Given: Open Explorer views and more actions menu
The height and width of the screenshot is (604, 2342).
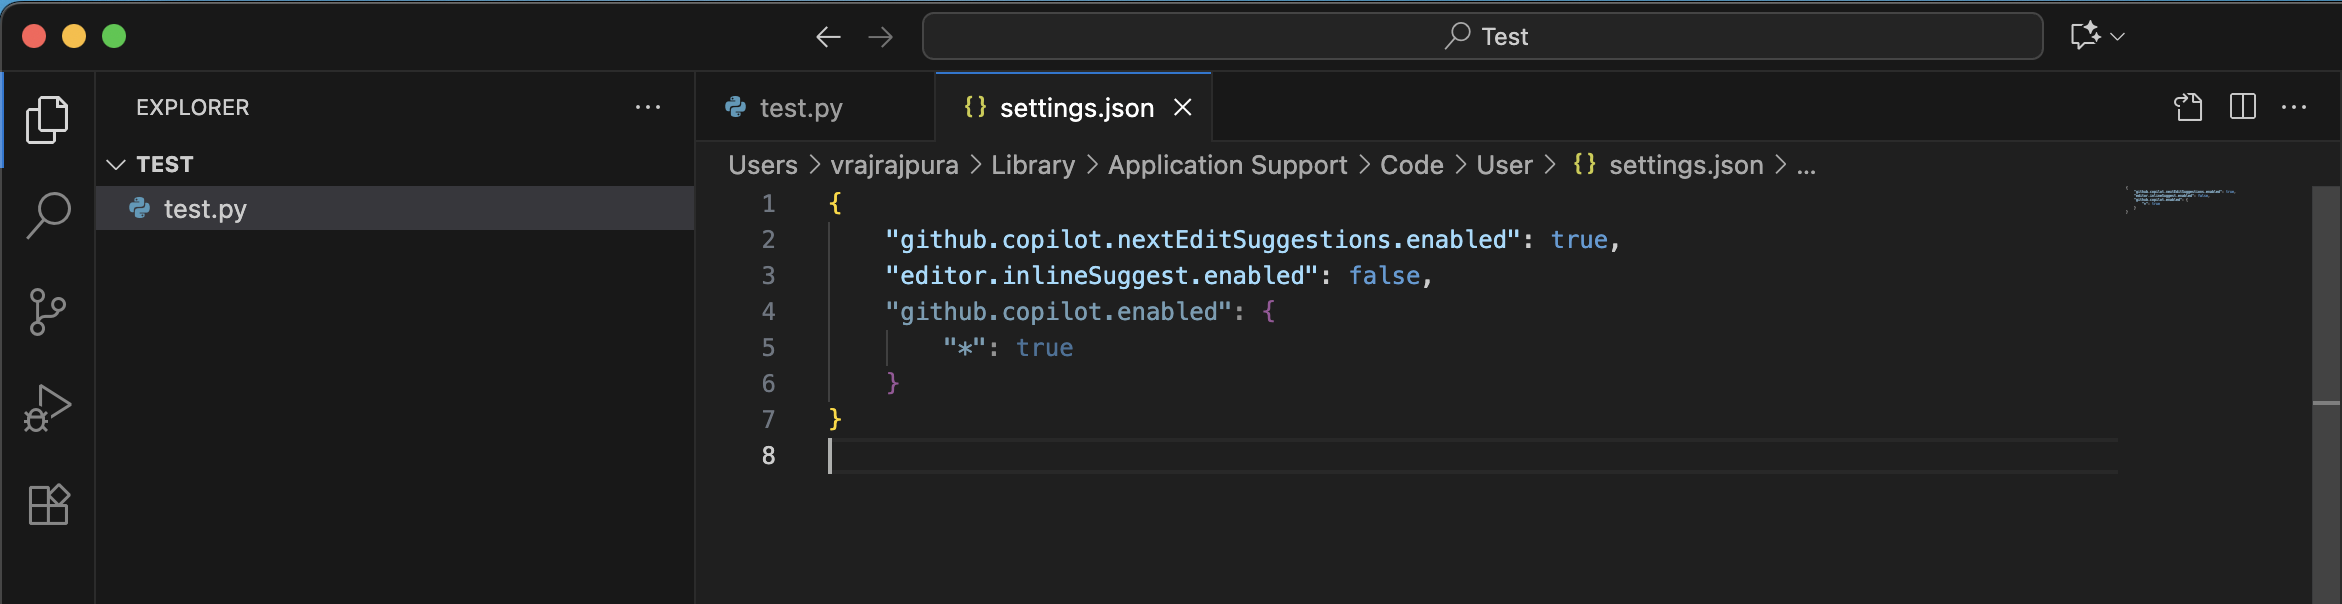Looking at the screenshot, I should 648,107.
